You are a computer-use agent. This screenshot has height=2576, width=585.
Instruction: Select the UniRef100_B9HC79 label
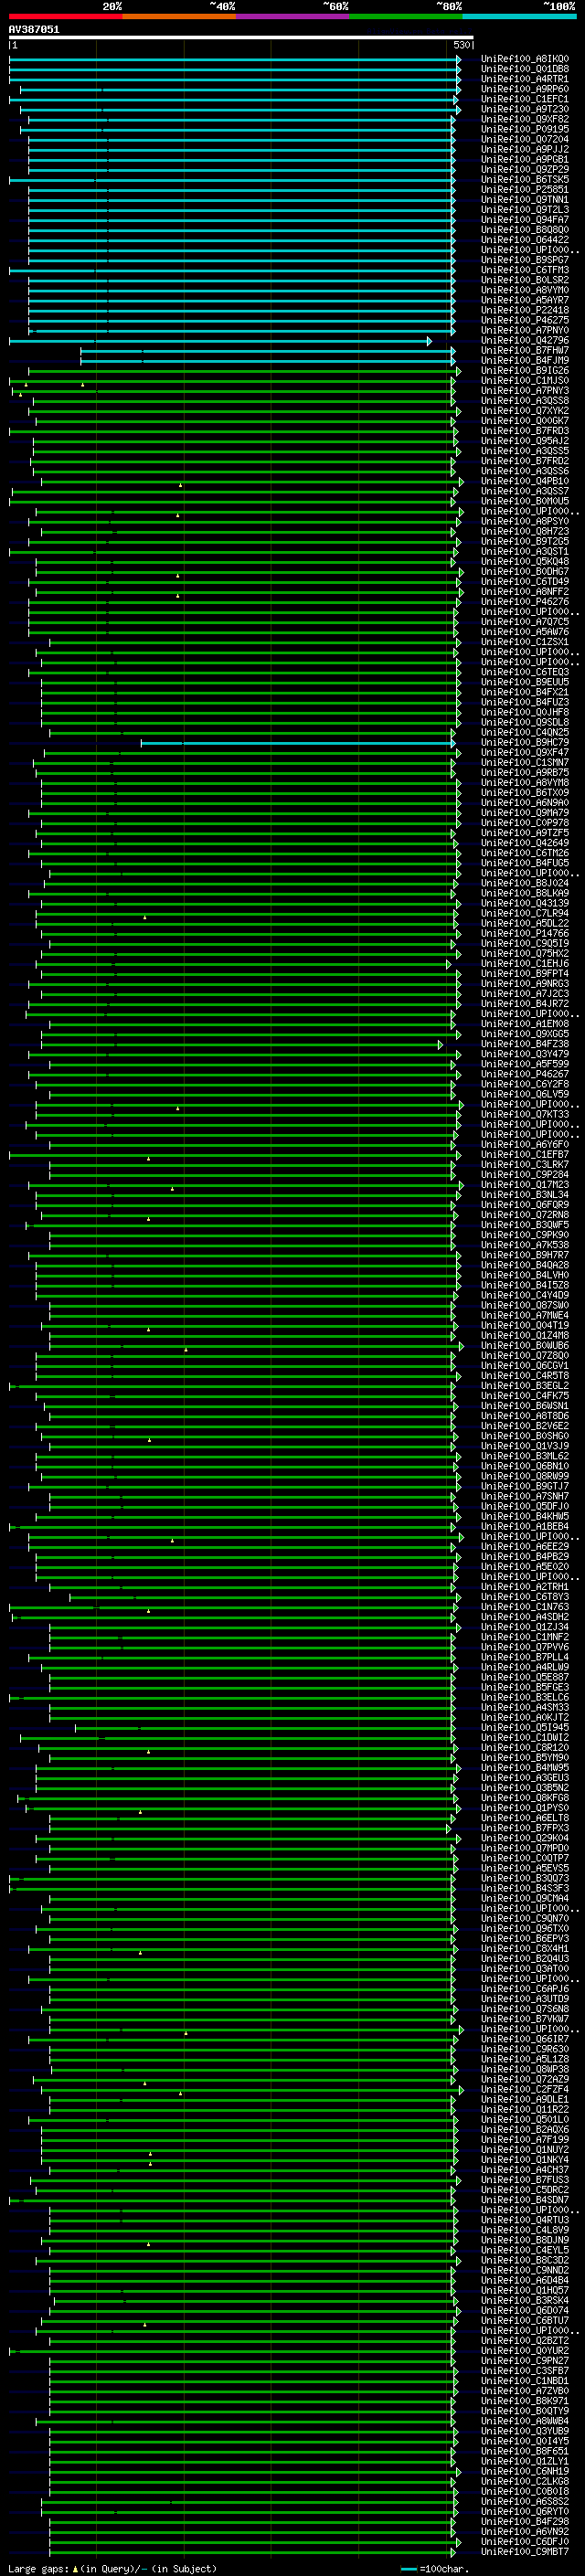[525, 743]
